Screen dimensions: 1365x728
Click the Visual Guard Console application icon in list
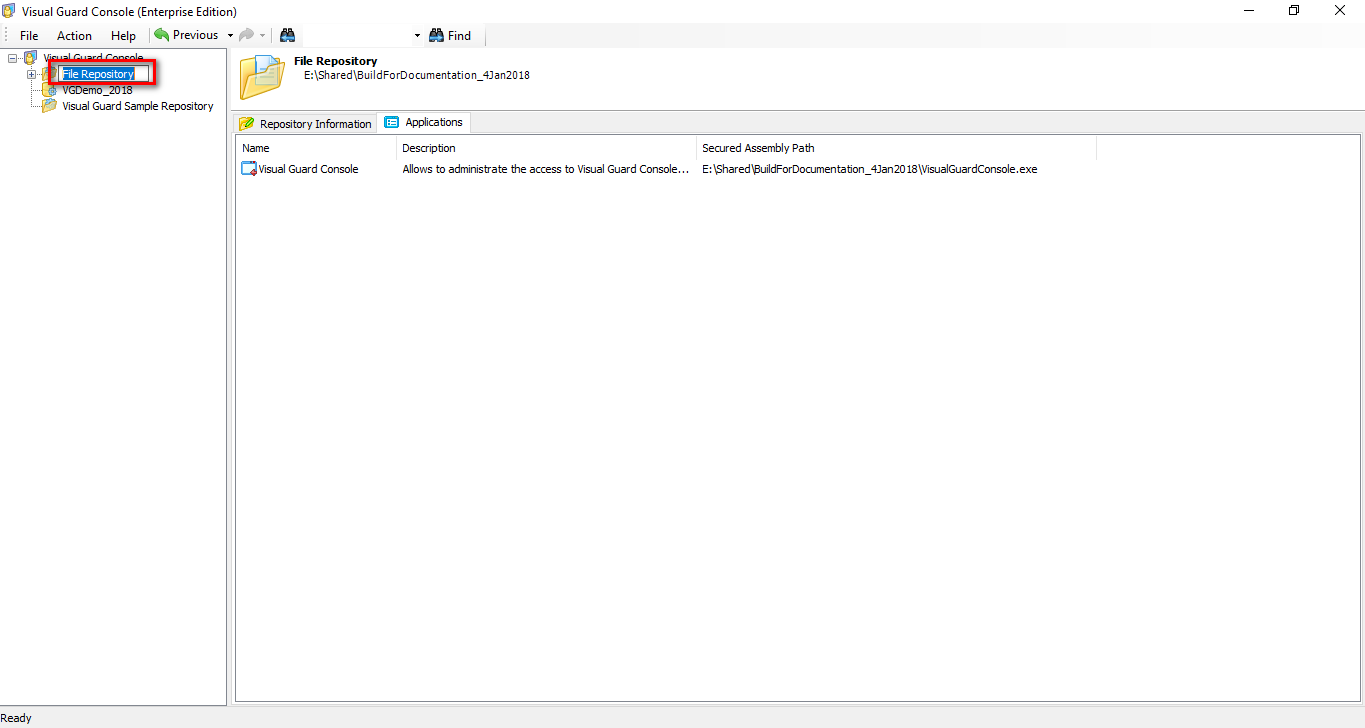point(248,169)
